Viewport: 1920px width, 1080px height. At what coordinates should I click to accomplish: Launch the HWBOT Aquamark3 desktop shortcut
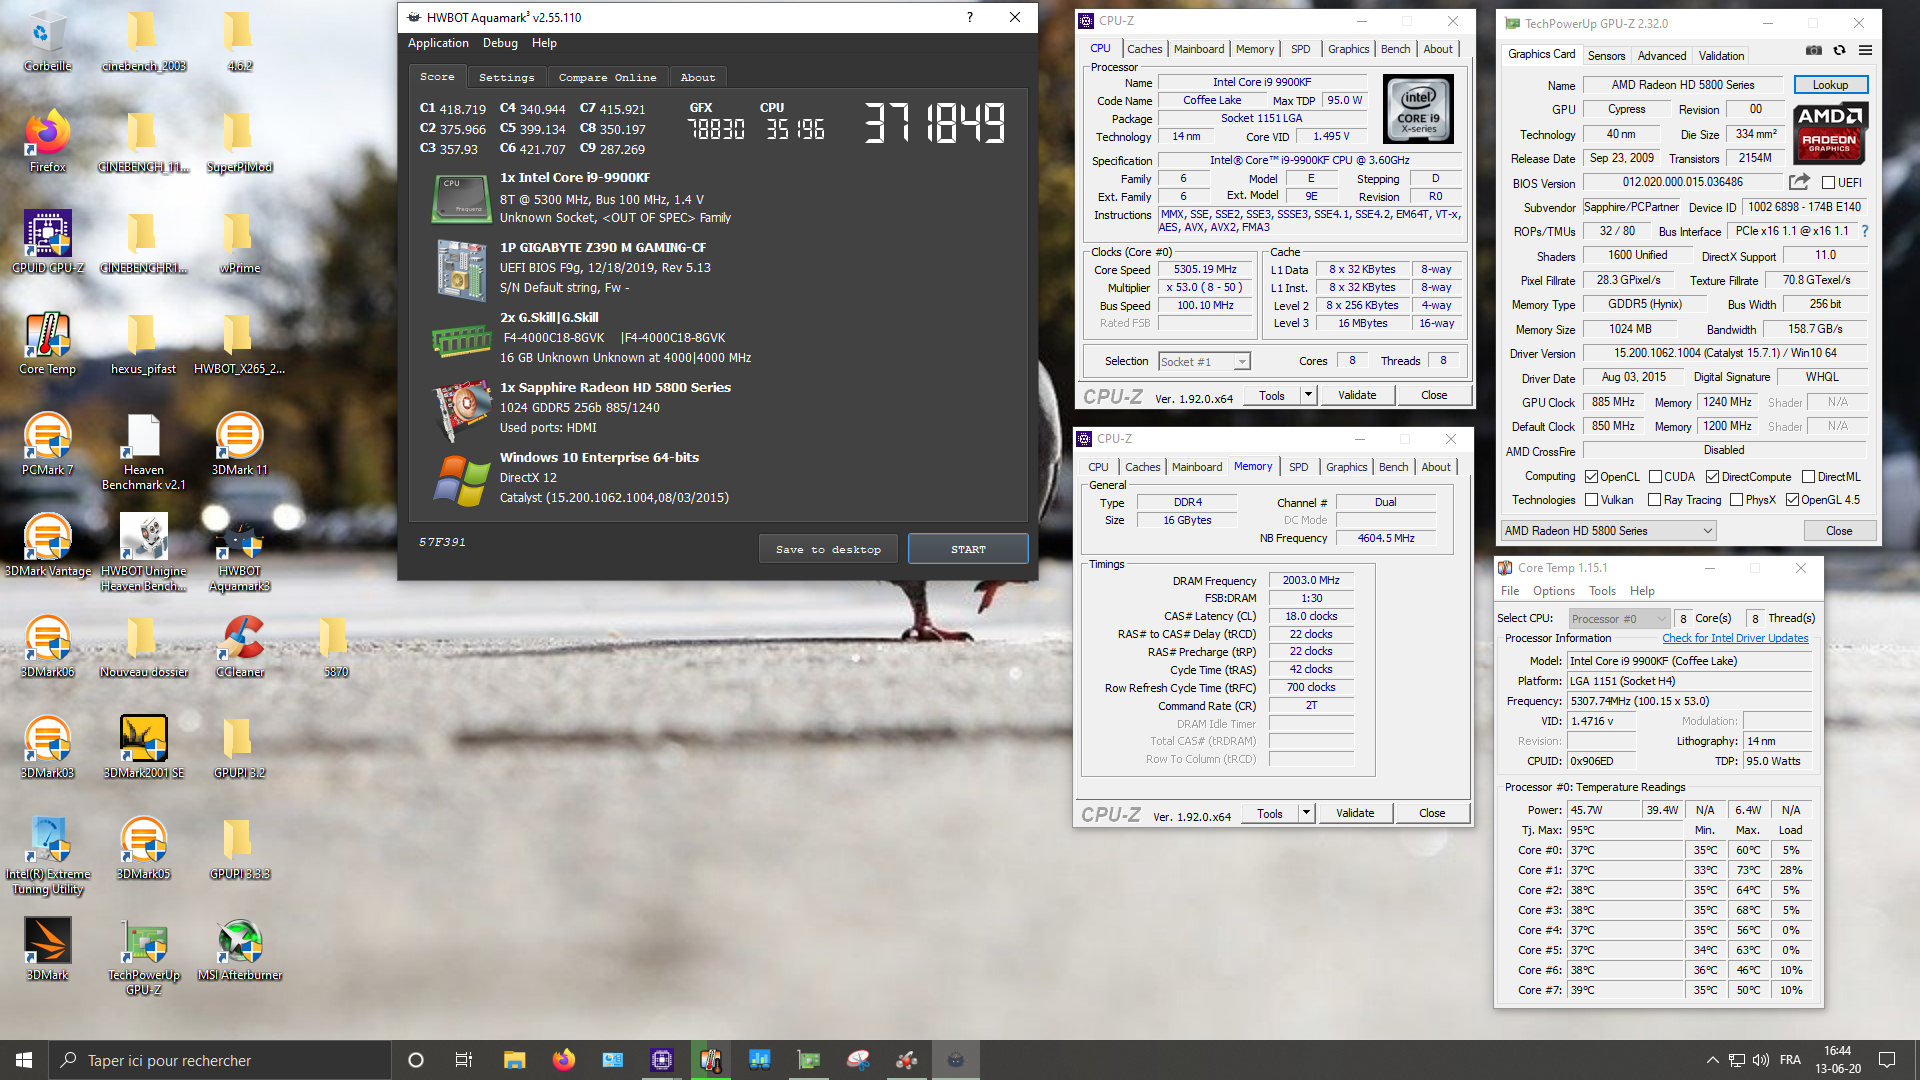pos(239,553)
